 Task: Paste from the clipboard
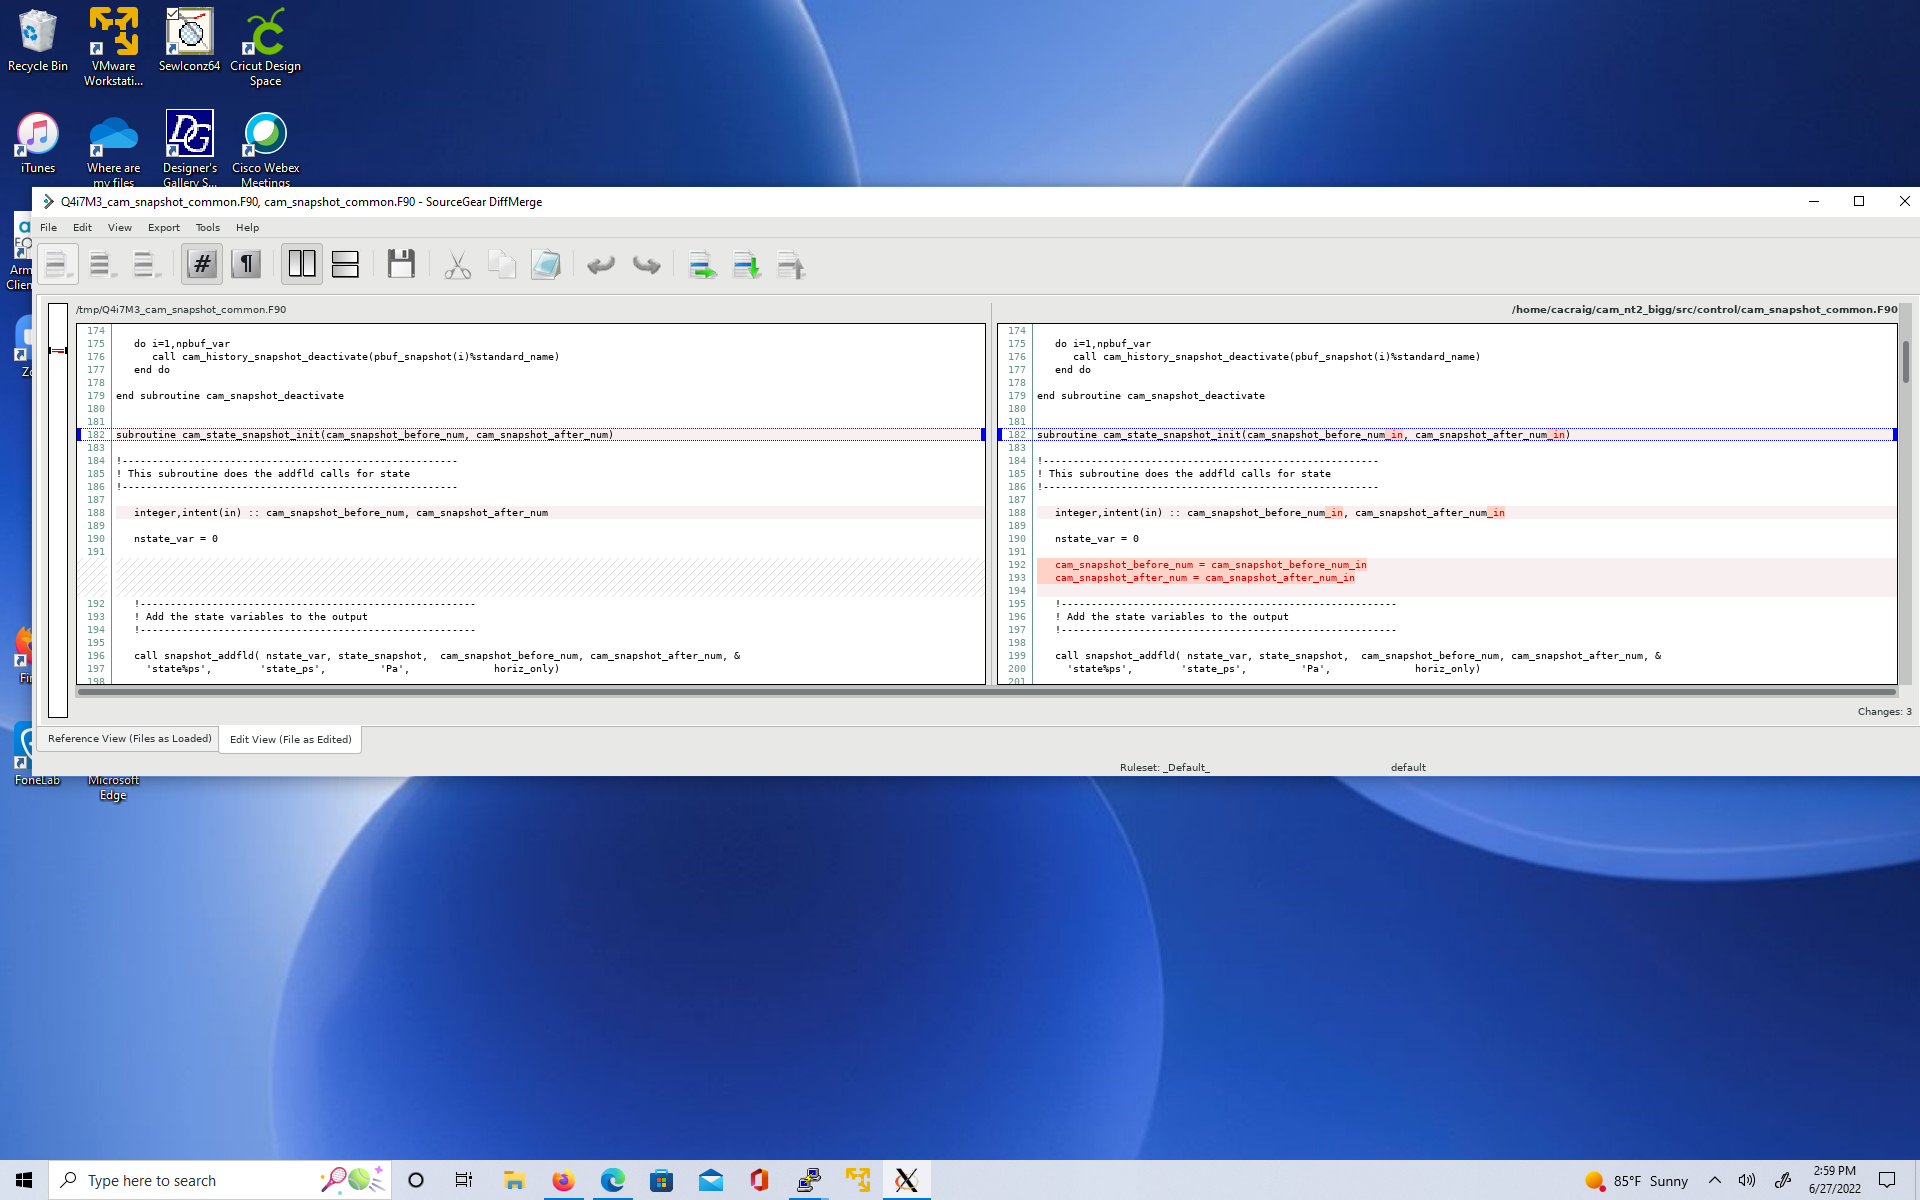[x=546, y=264]
